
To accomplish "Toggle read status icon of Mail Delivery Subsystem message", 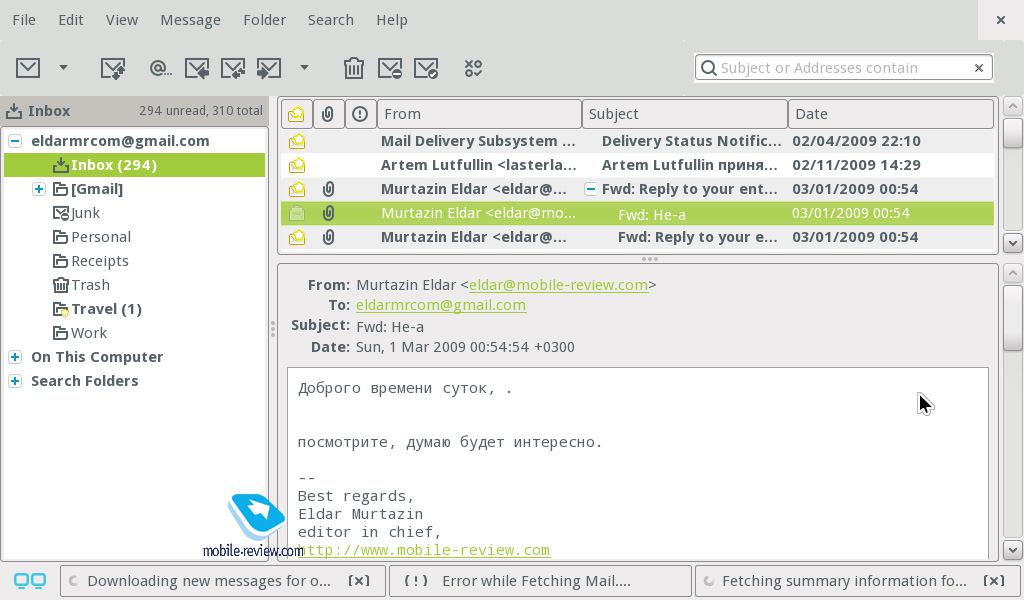I will tap(296, 141).
